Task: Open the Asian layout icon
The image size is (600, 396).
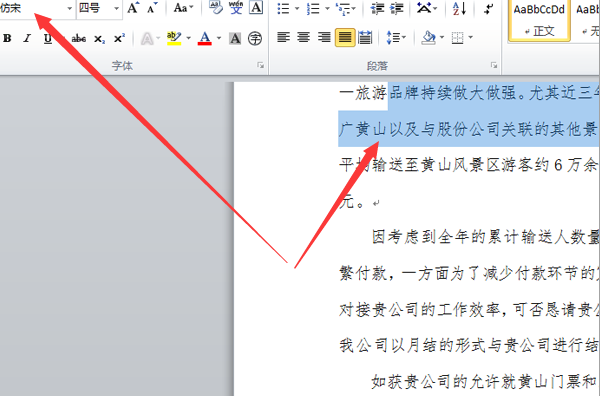Action: point(424,8)
